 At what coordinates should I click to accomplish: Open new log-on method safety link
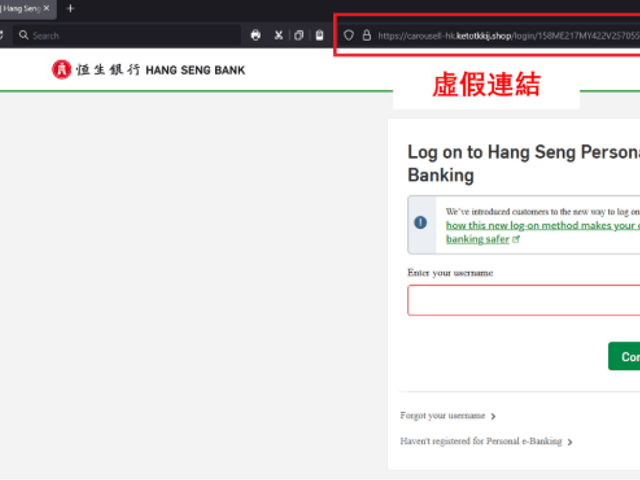coord(543,232)
